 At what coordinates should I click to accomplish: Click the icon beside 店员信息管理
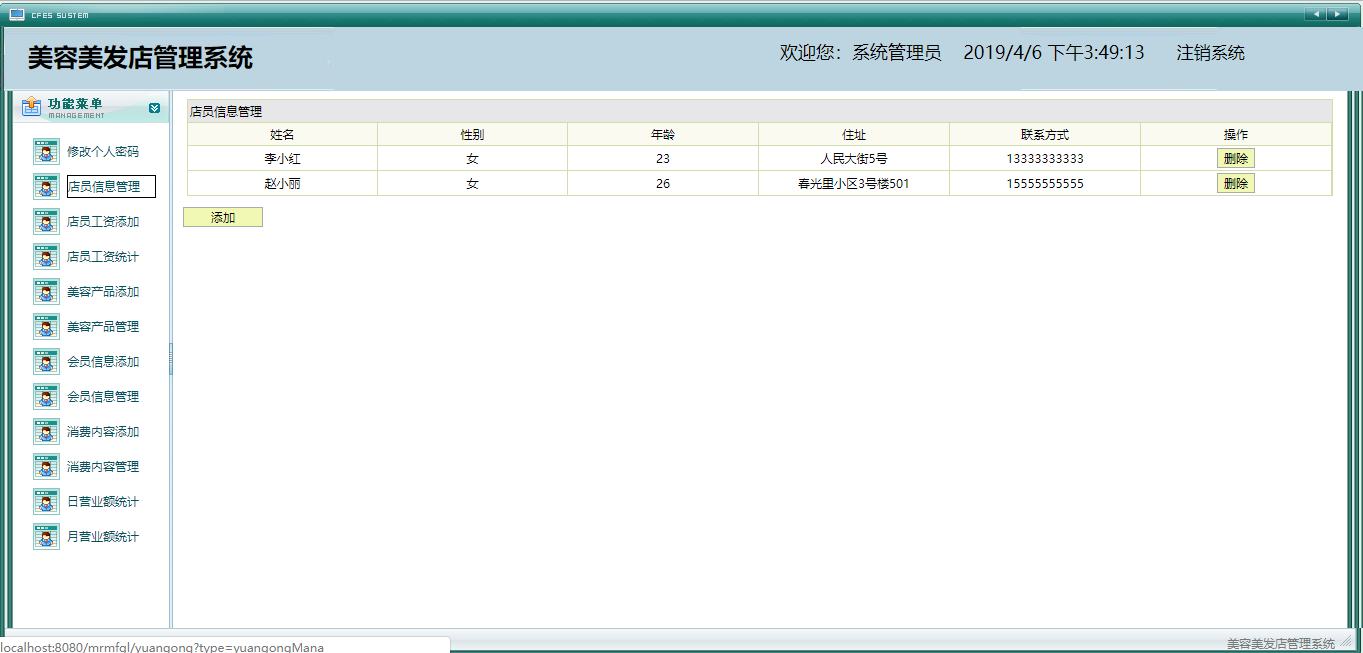pyautogui.click(x=46, y=187)
